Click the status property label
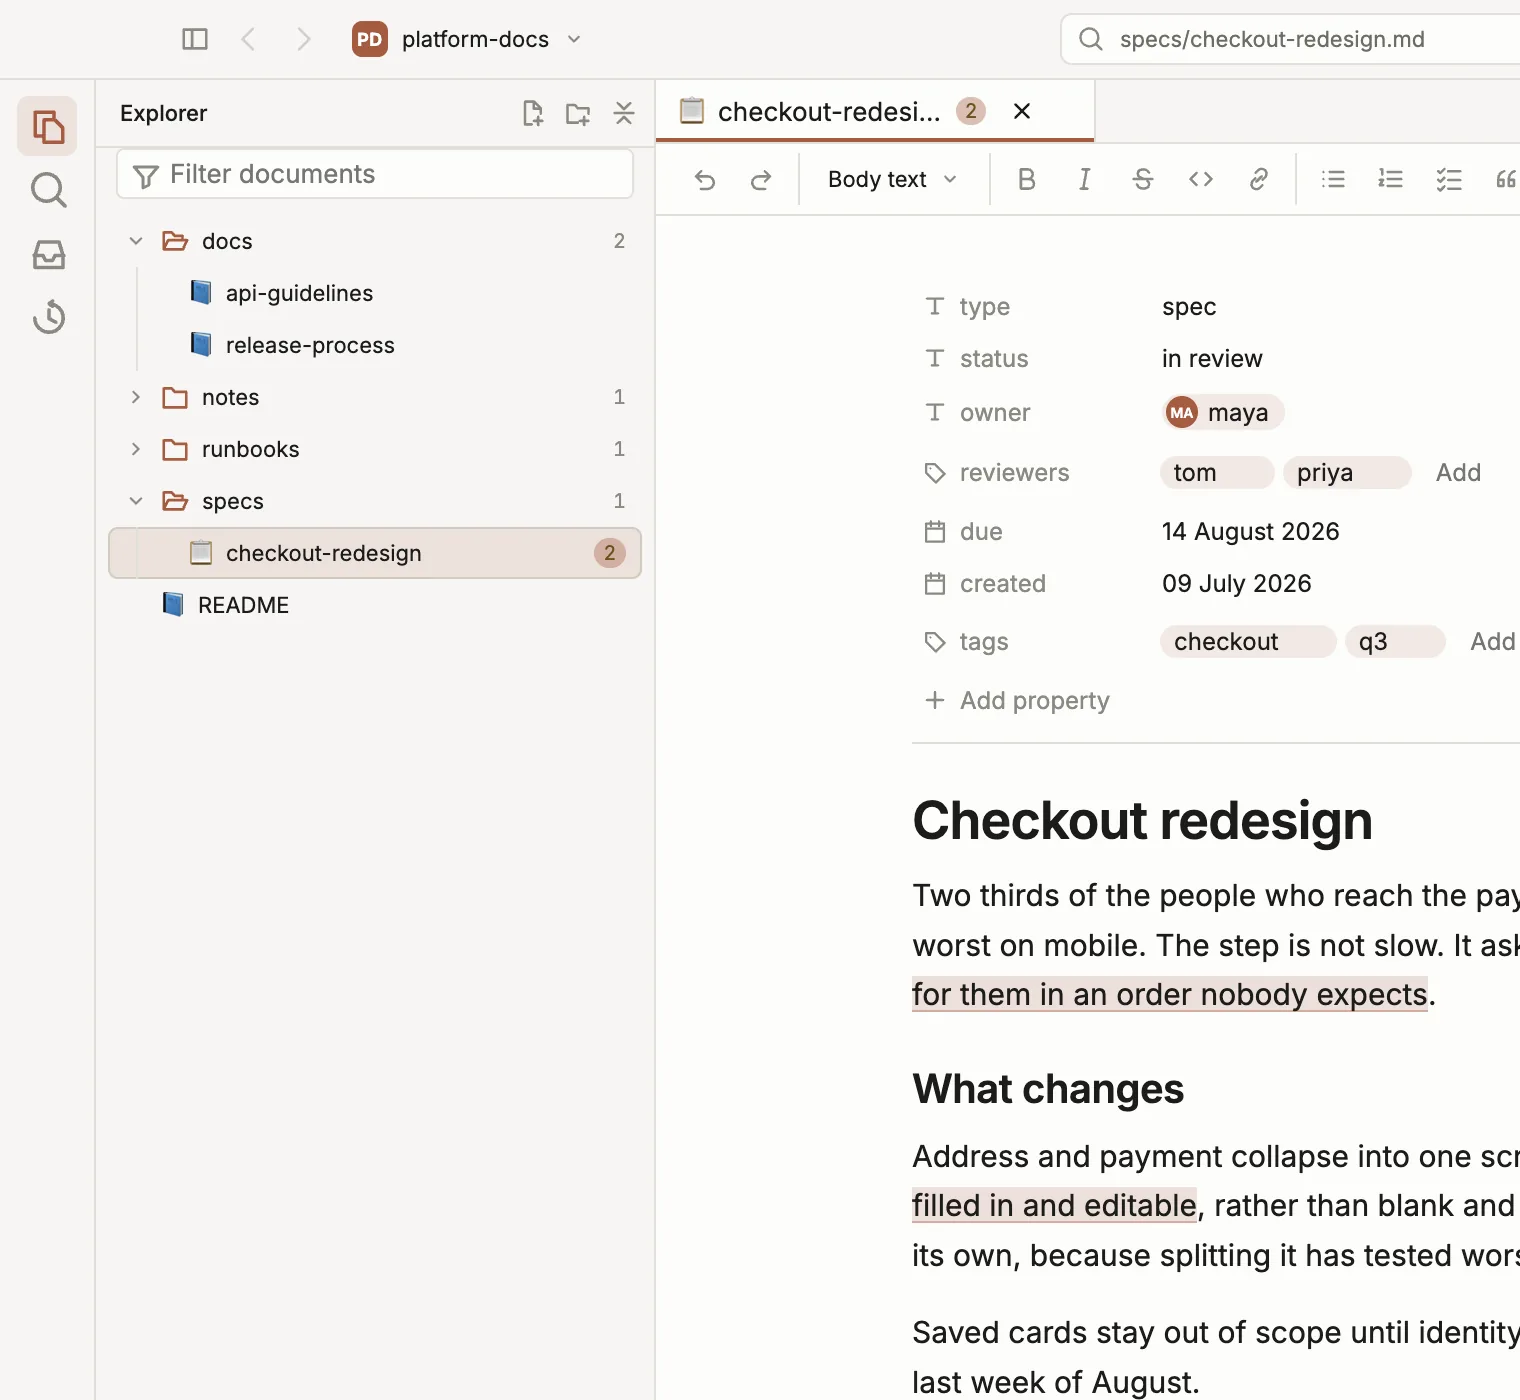Image resolution: width=1520 pixels, height=1400 pixels. click(994, 359)
